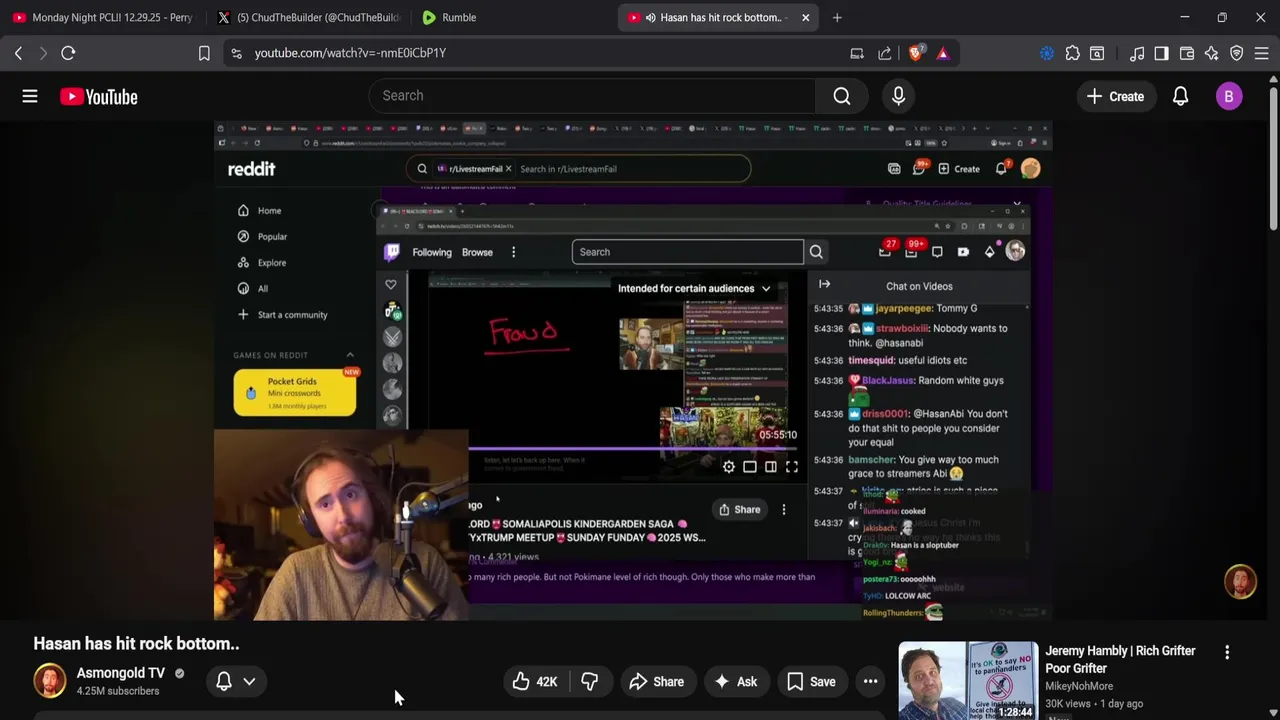Open a new browser tab
Image resolution: width=1280 pixels, height=720 pixels.
coord(837,17)
